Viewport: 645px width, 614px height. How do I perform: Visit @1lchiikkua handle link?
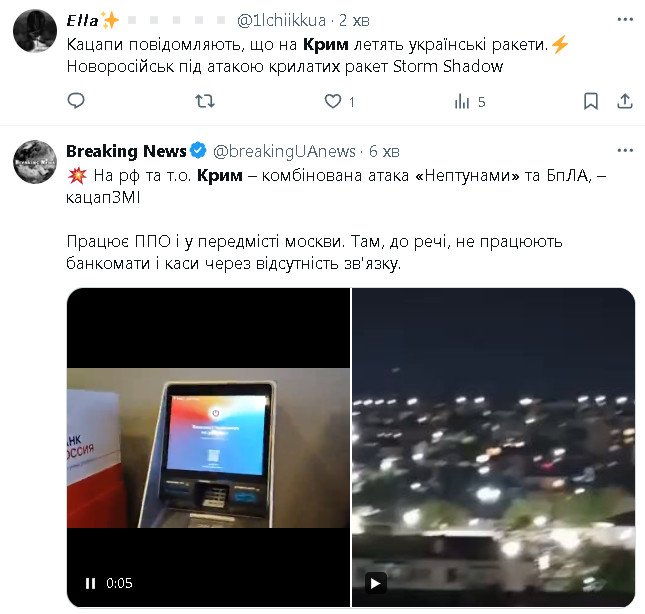click(x=281, y=20)
